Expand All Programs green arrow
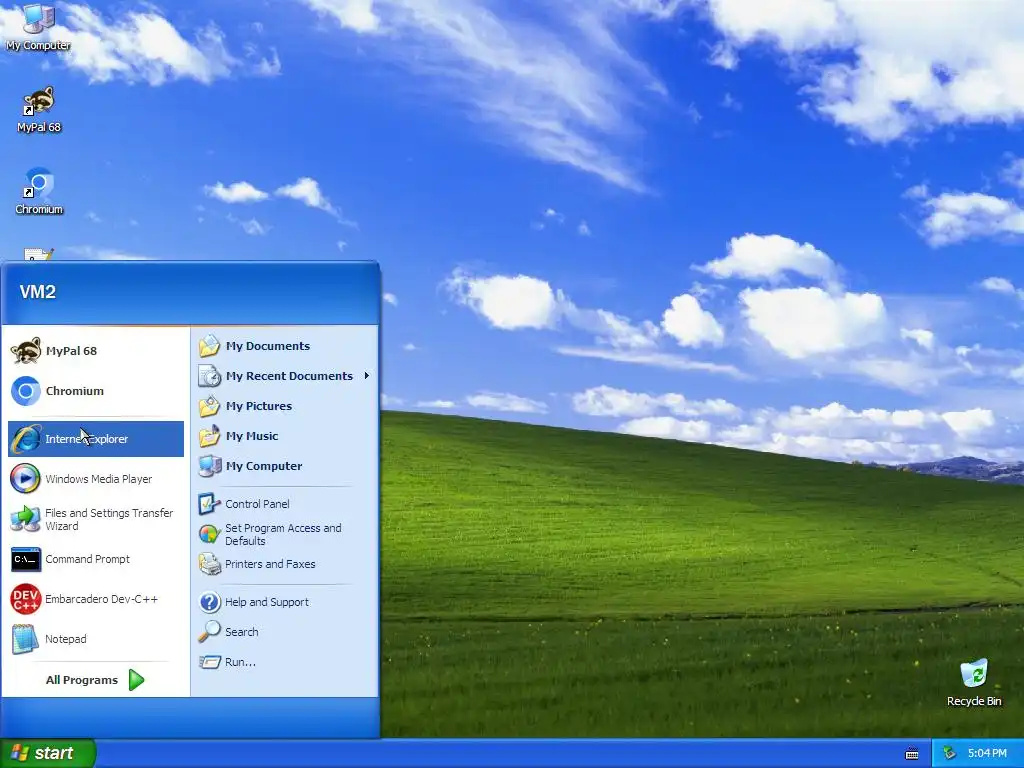 click(x=136, y=680)
